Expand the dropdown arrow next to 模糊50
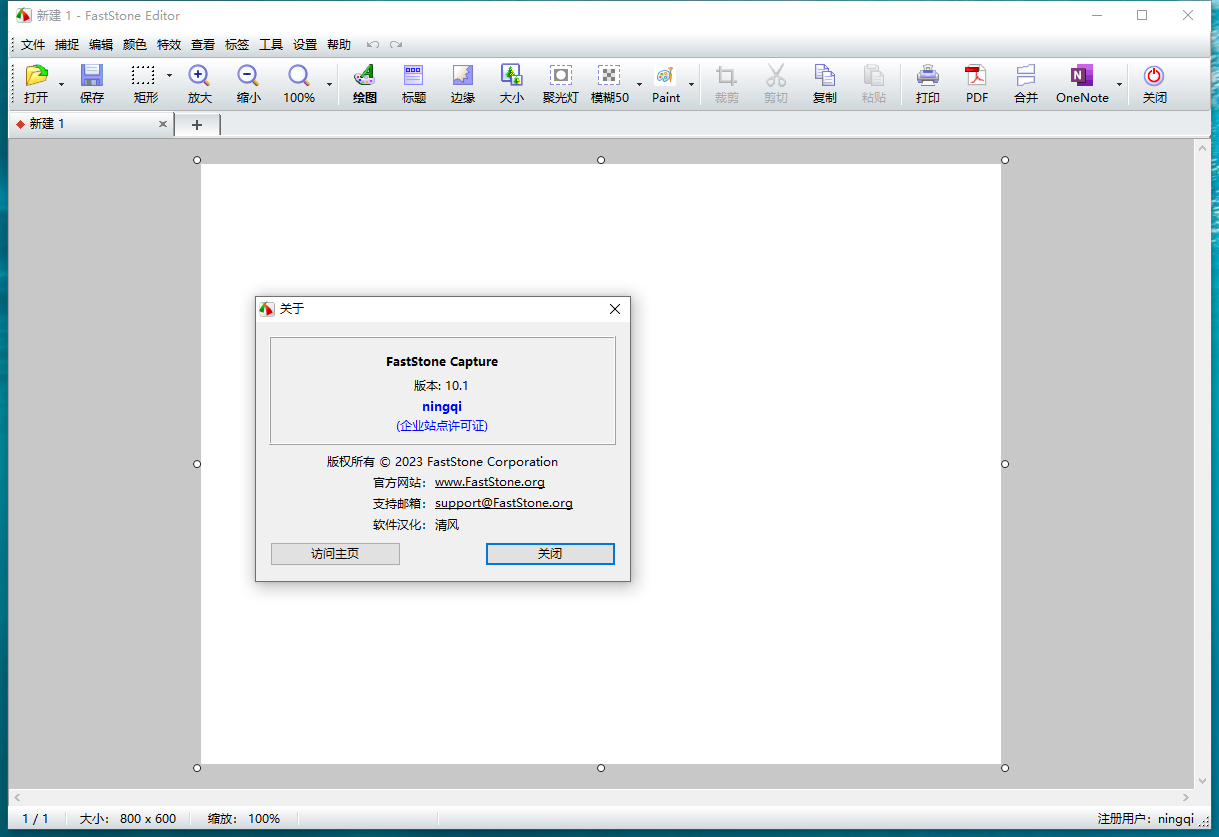Viewport: 1219px width, 837px height. [x=640, y=84]
